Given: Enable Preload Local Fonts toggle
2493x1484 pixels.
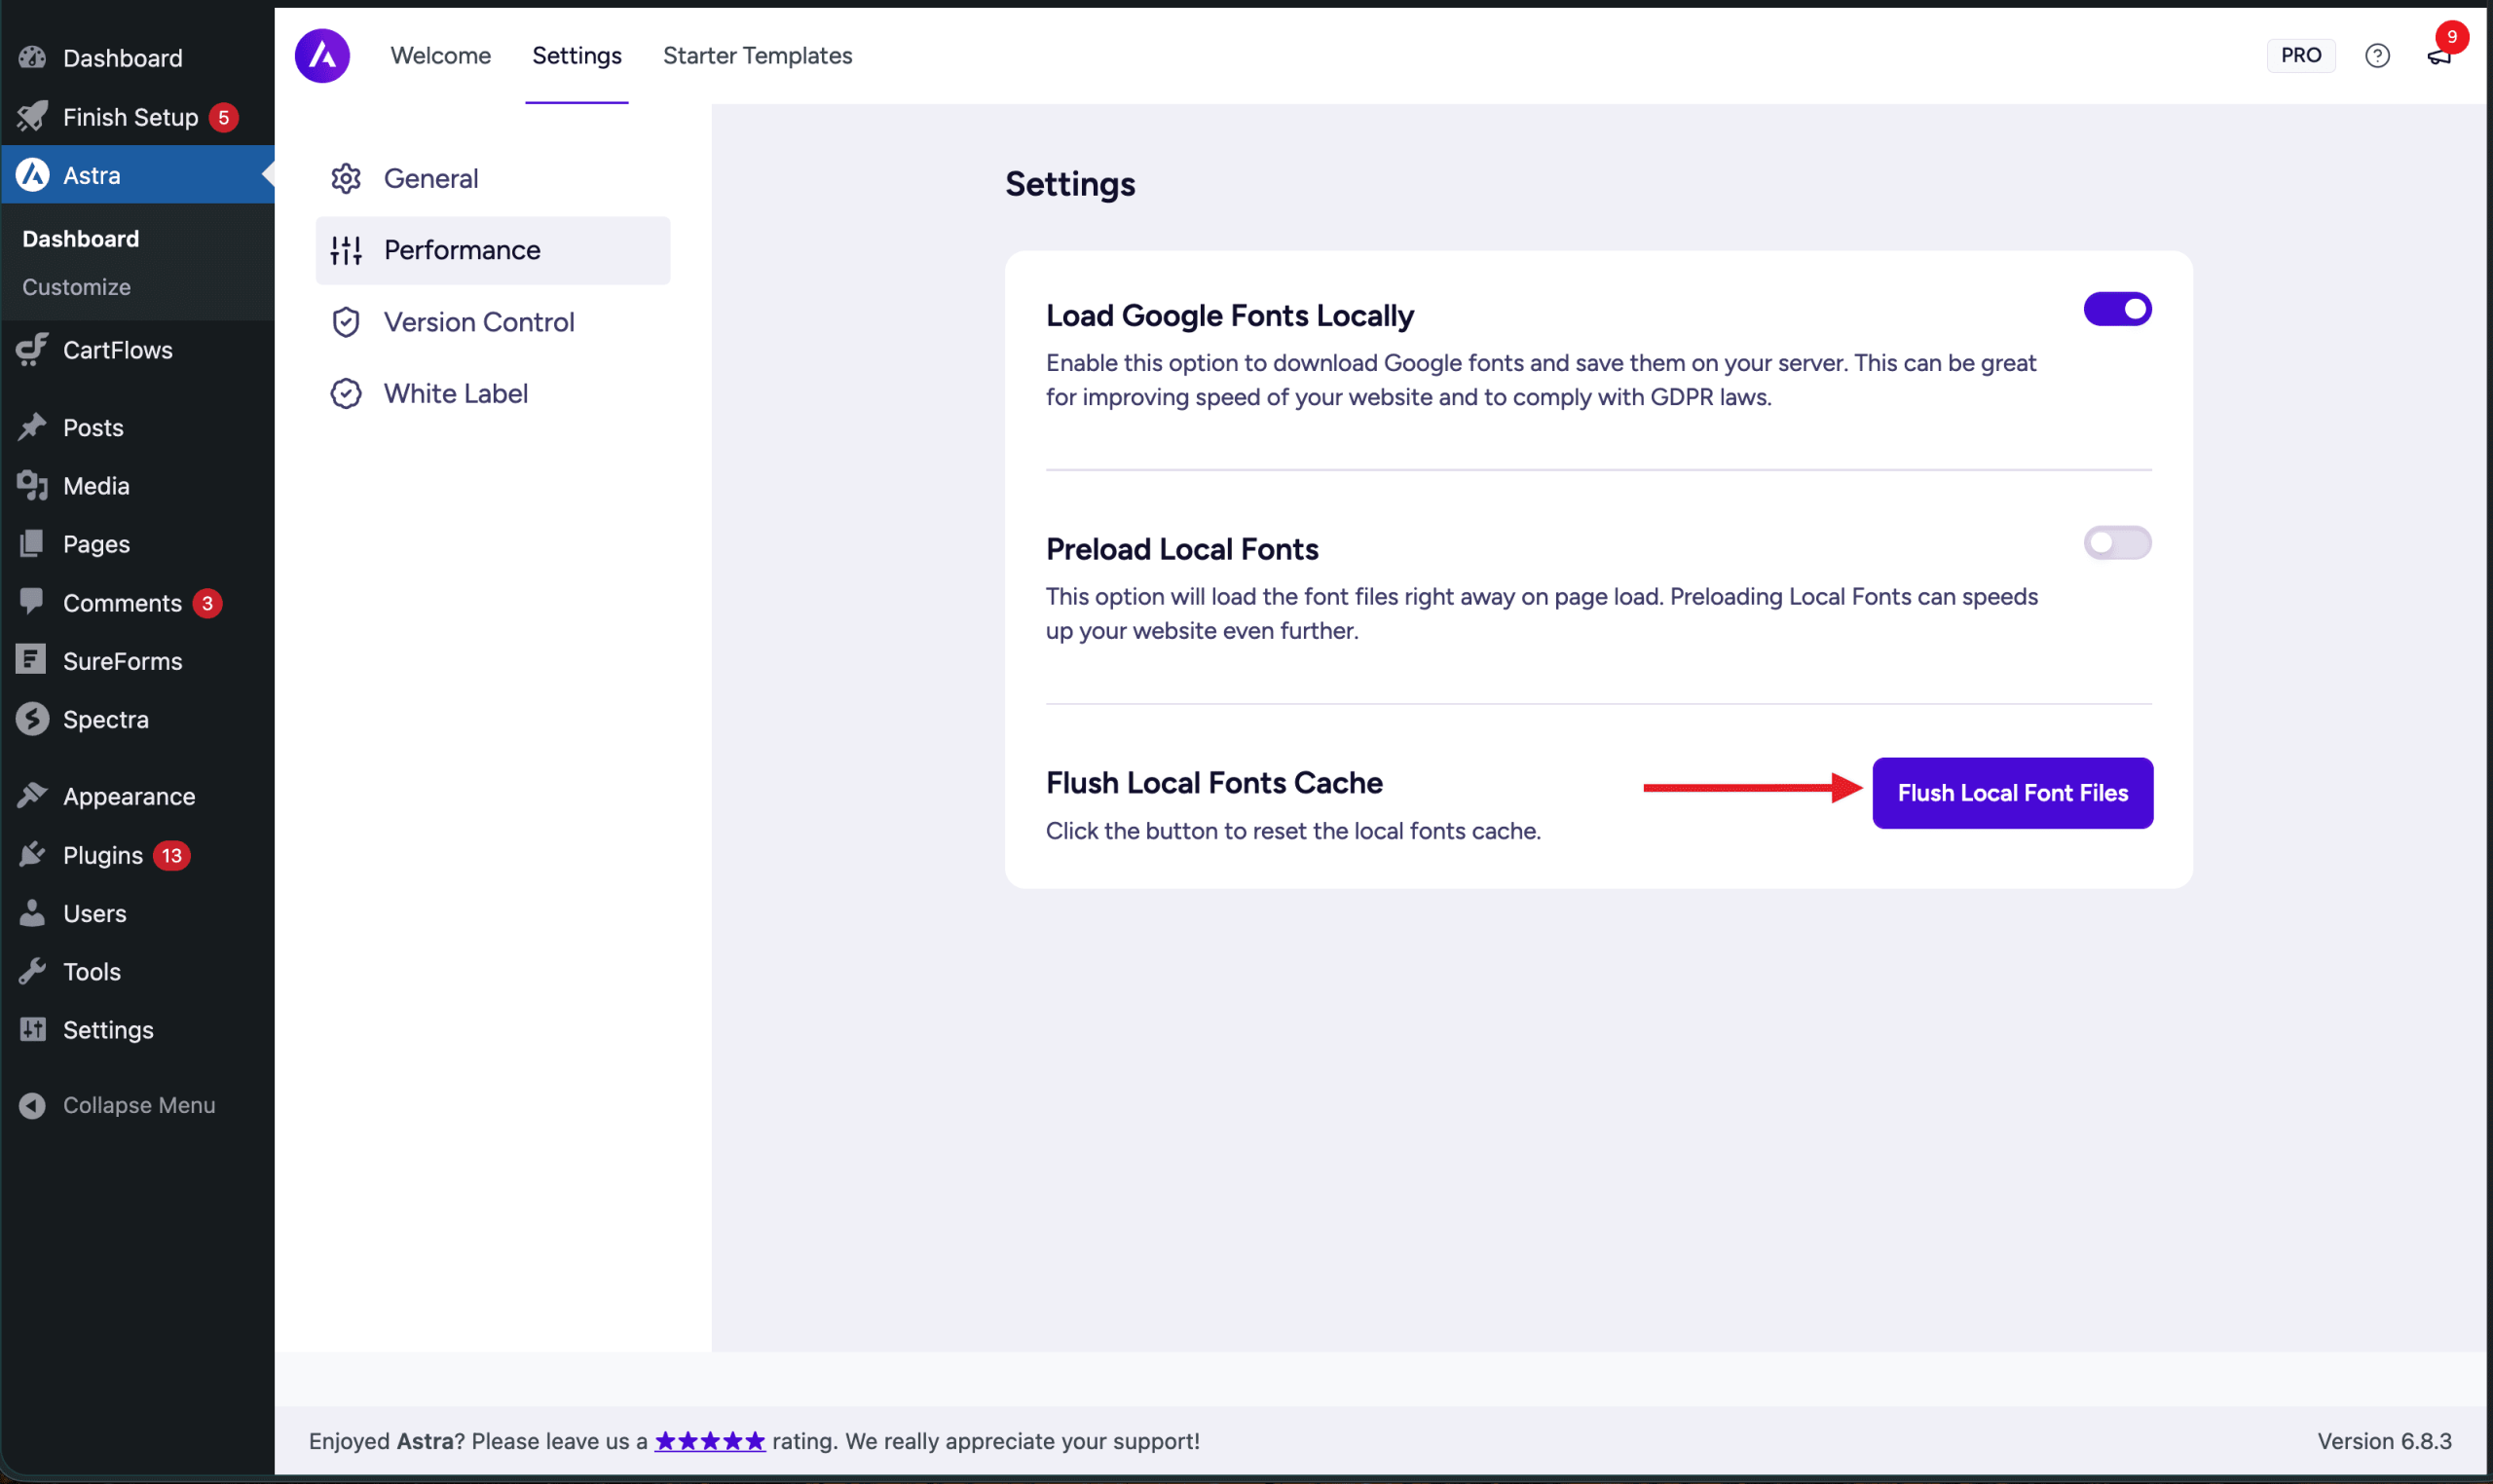Looking at the screenshot, I should [2117, 543].
